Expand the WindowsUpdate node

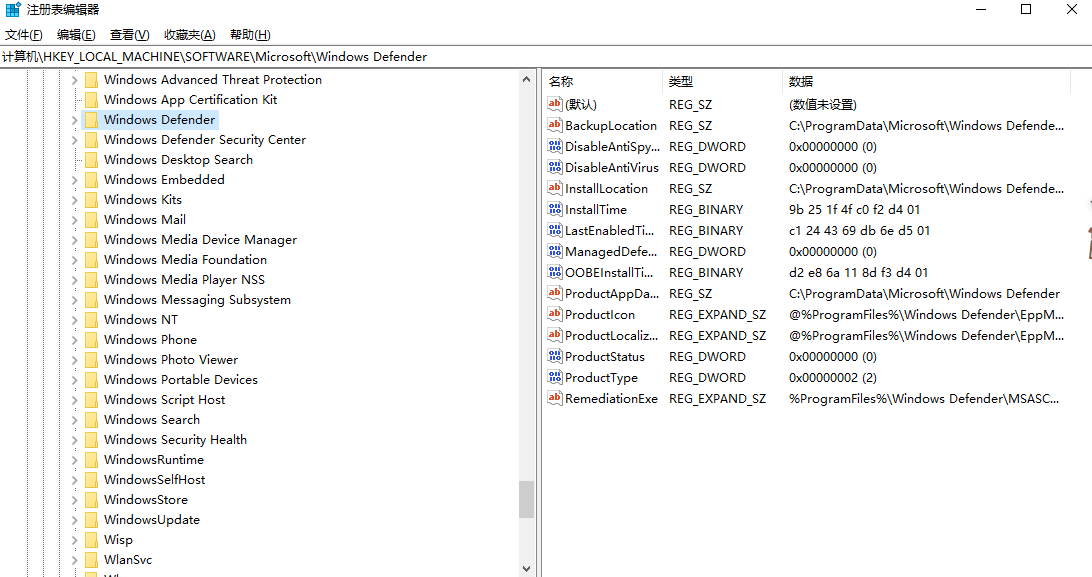coord(75,520)
